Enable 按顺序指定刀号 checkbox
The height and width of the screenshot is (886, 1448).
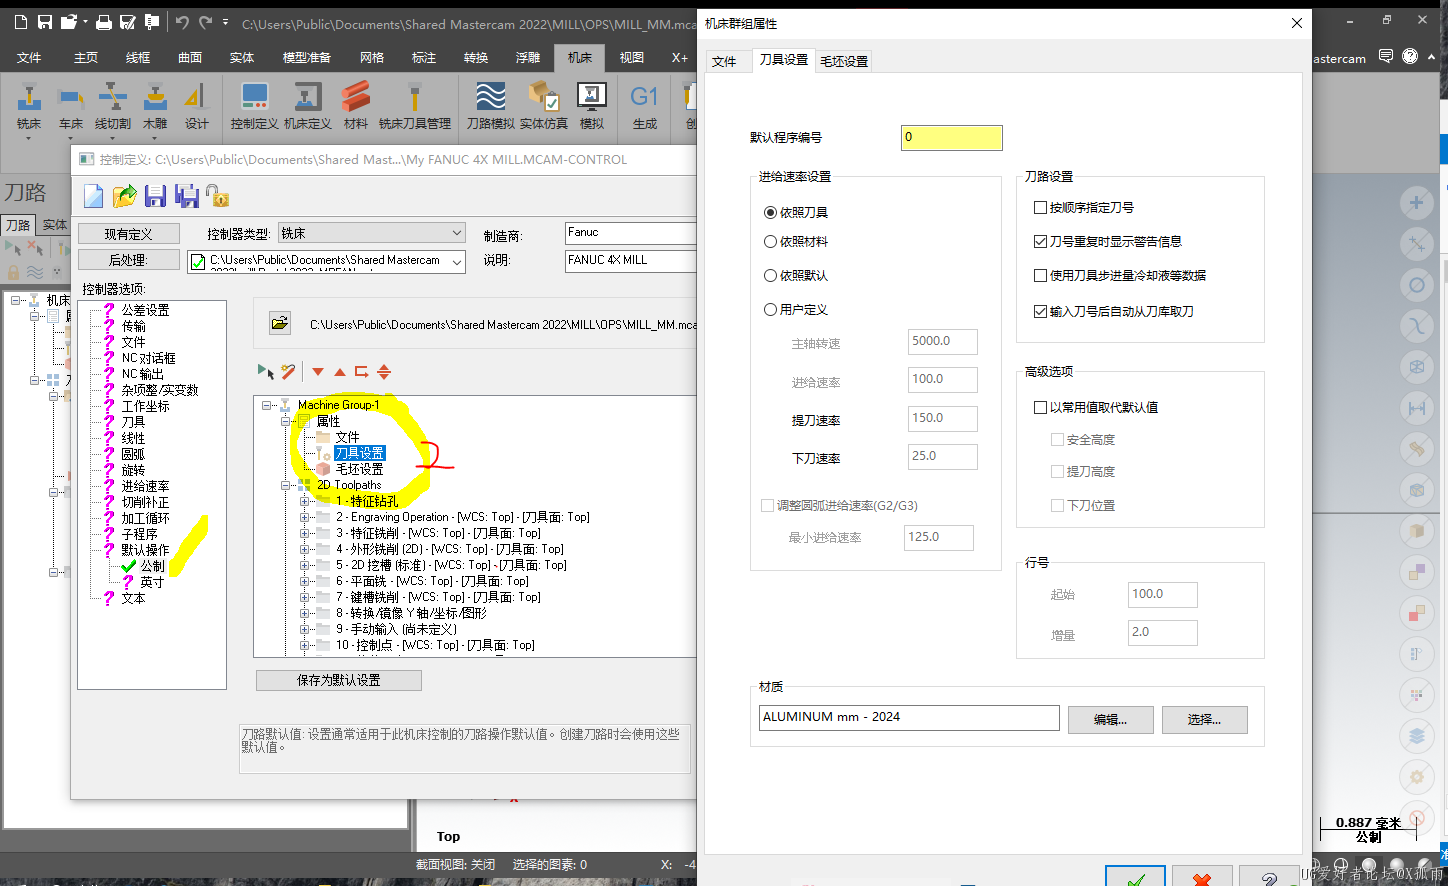(1040, 207)
